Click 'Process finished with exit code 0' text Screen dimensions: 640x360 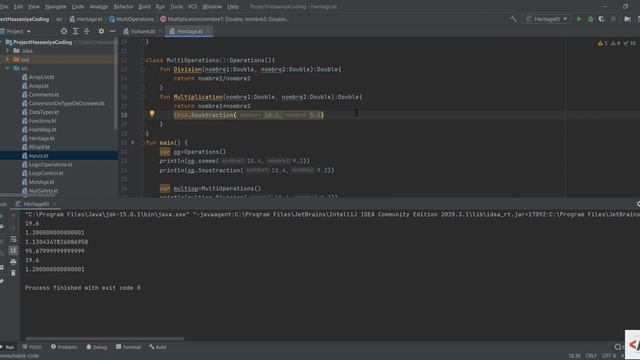(83, 288)
